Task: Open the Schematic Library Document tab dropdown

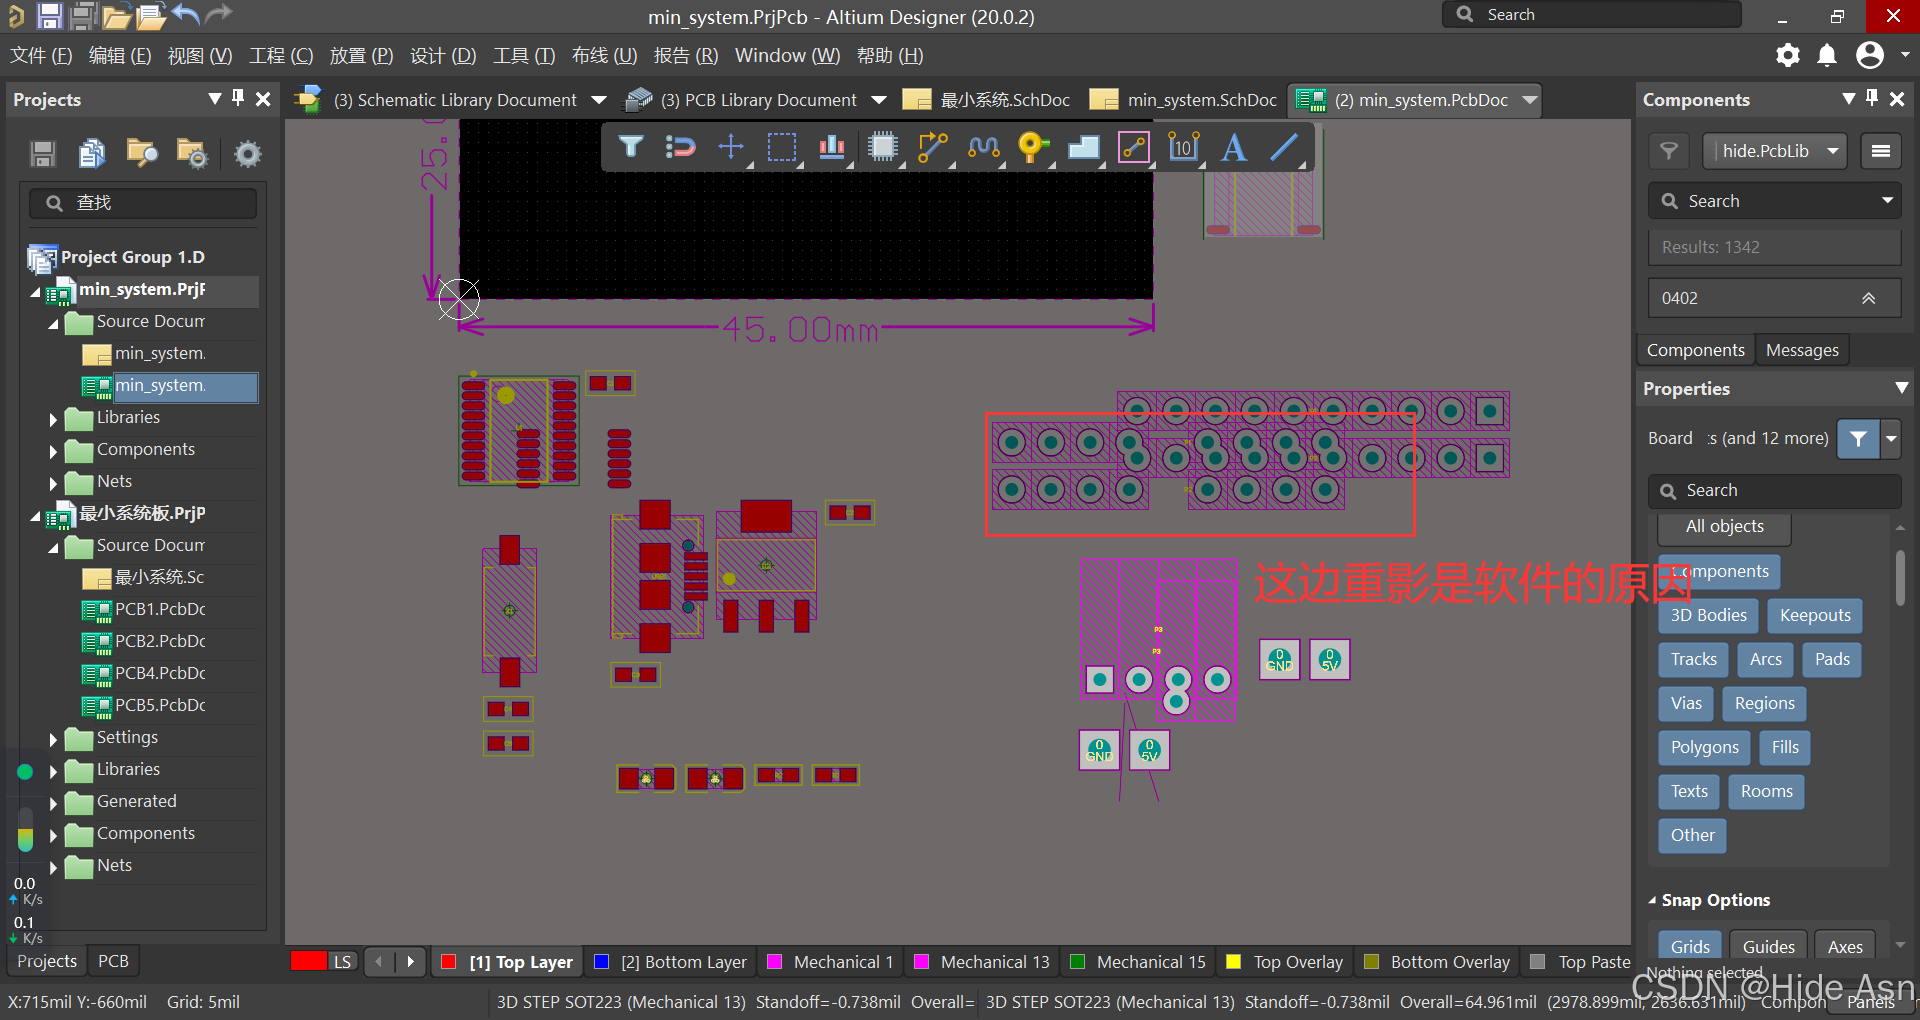Action: [x=599, y=100]
